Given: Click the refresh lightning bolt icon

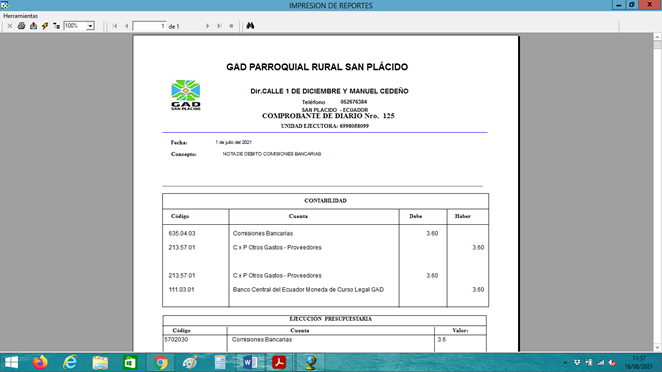Looking at the screenshot, I should click(45, 26).
